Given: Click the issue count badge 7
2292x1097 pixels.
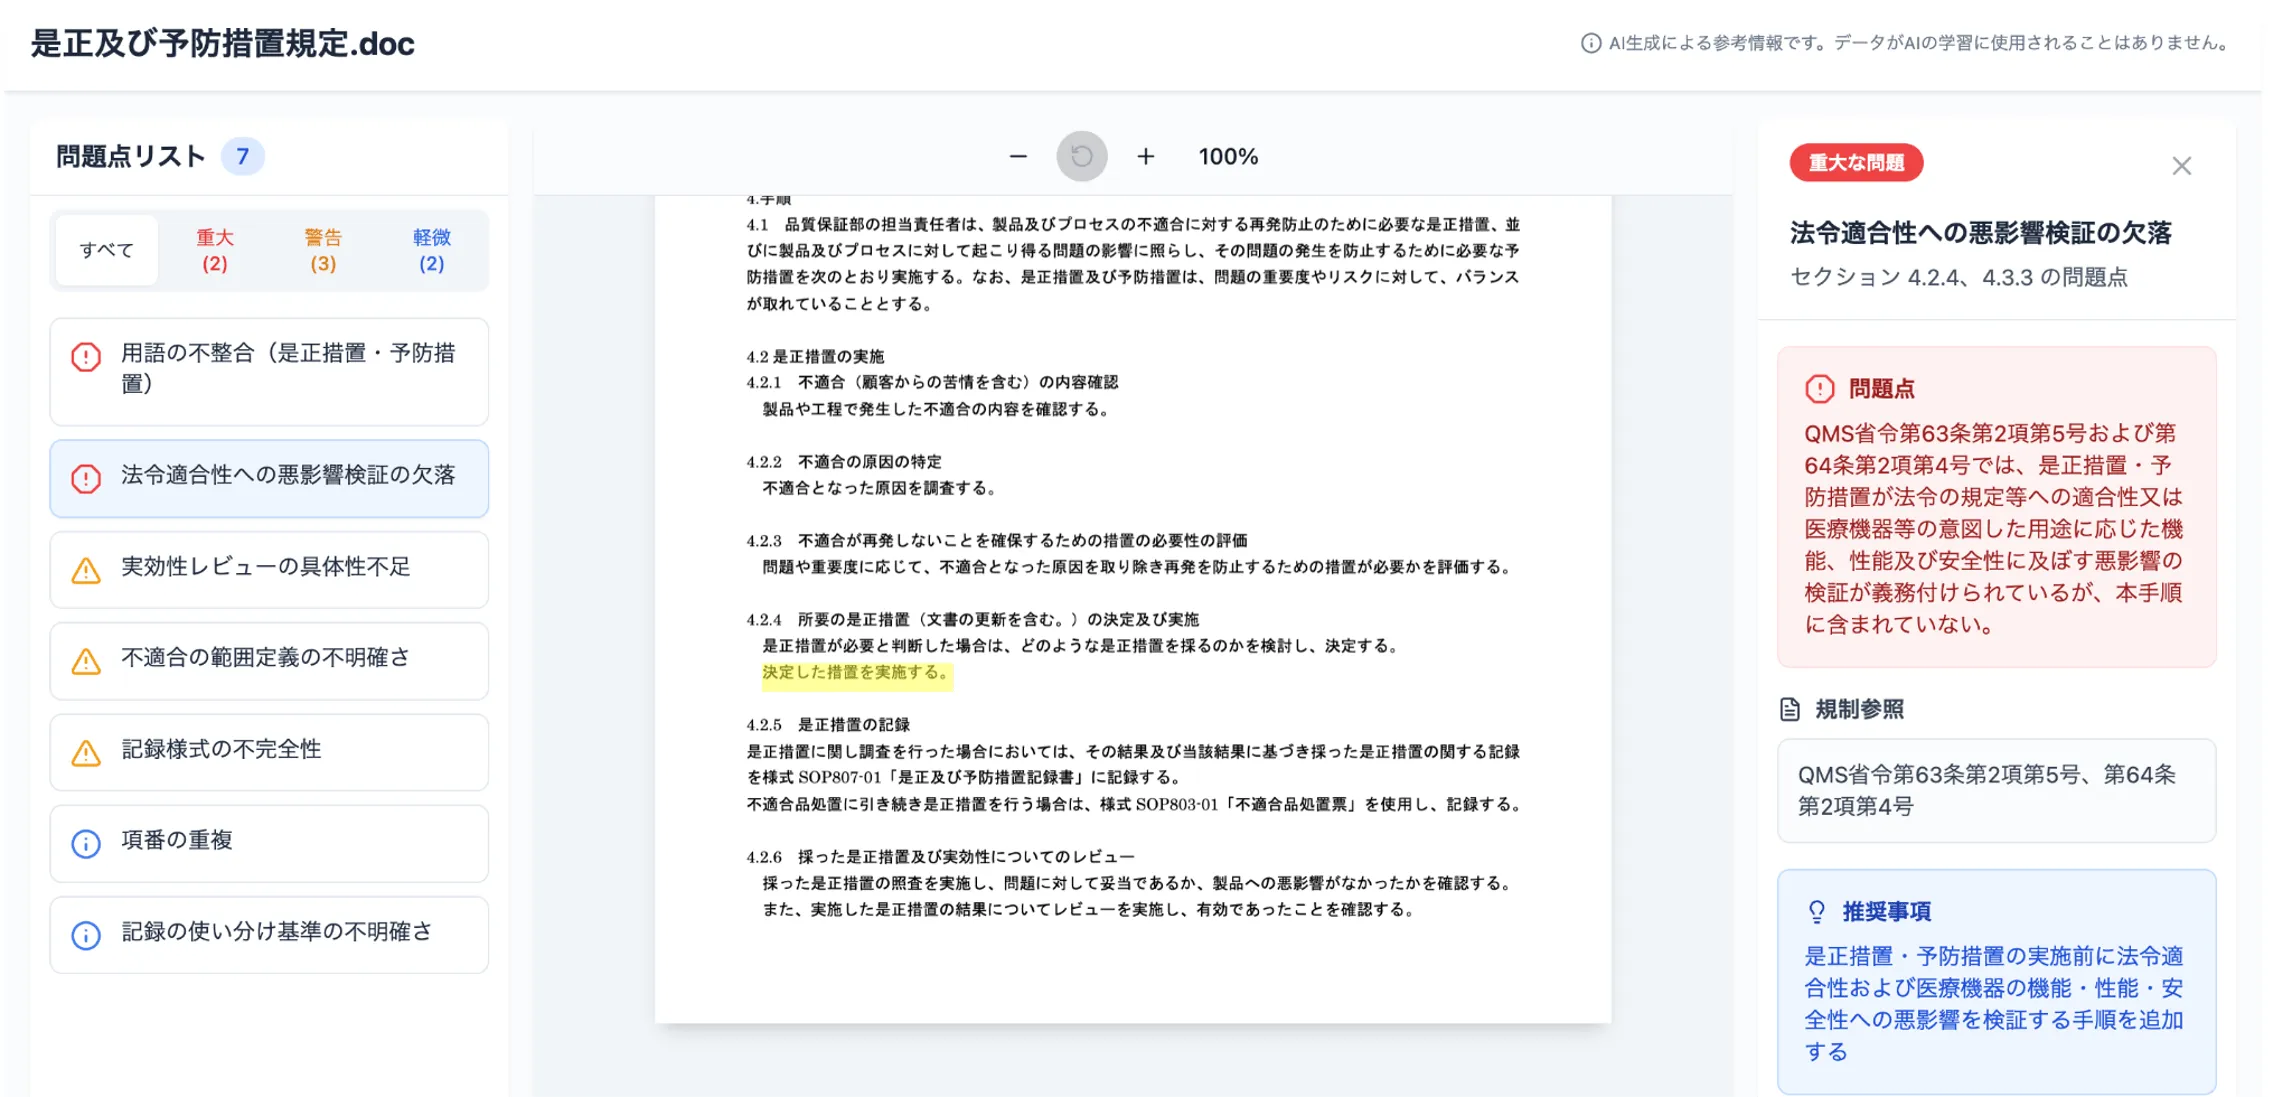Looking at the screenshot, I should (242, 157).
